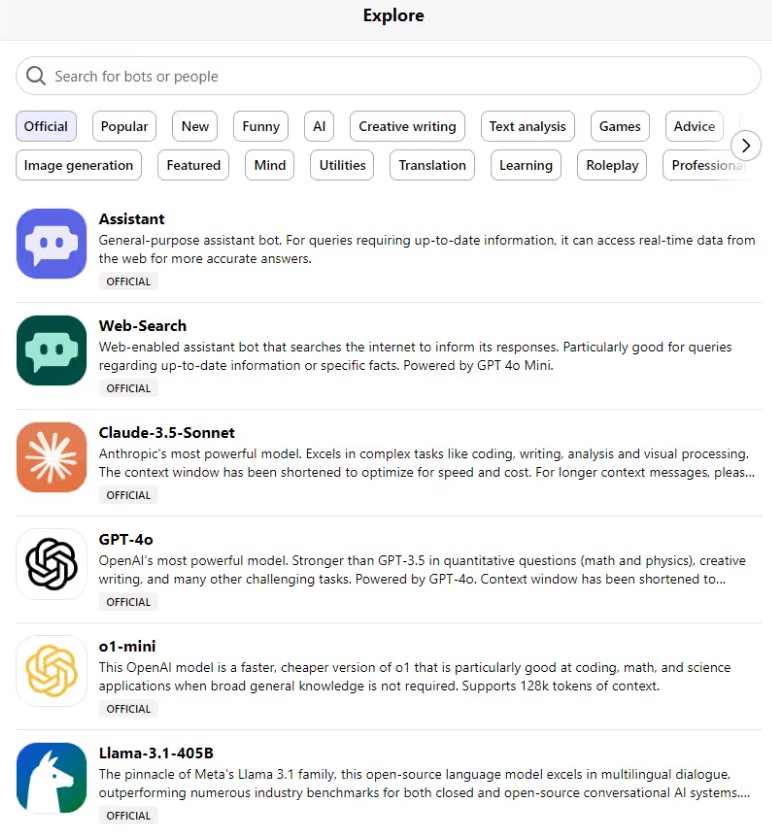Select the Popular category chip
This screenshot has height=833, width=772.
125,126
